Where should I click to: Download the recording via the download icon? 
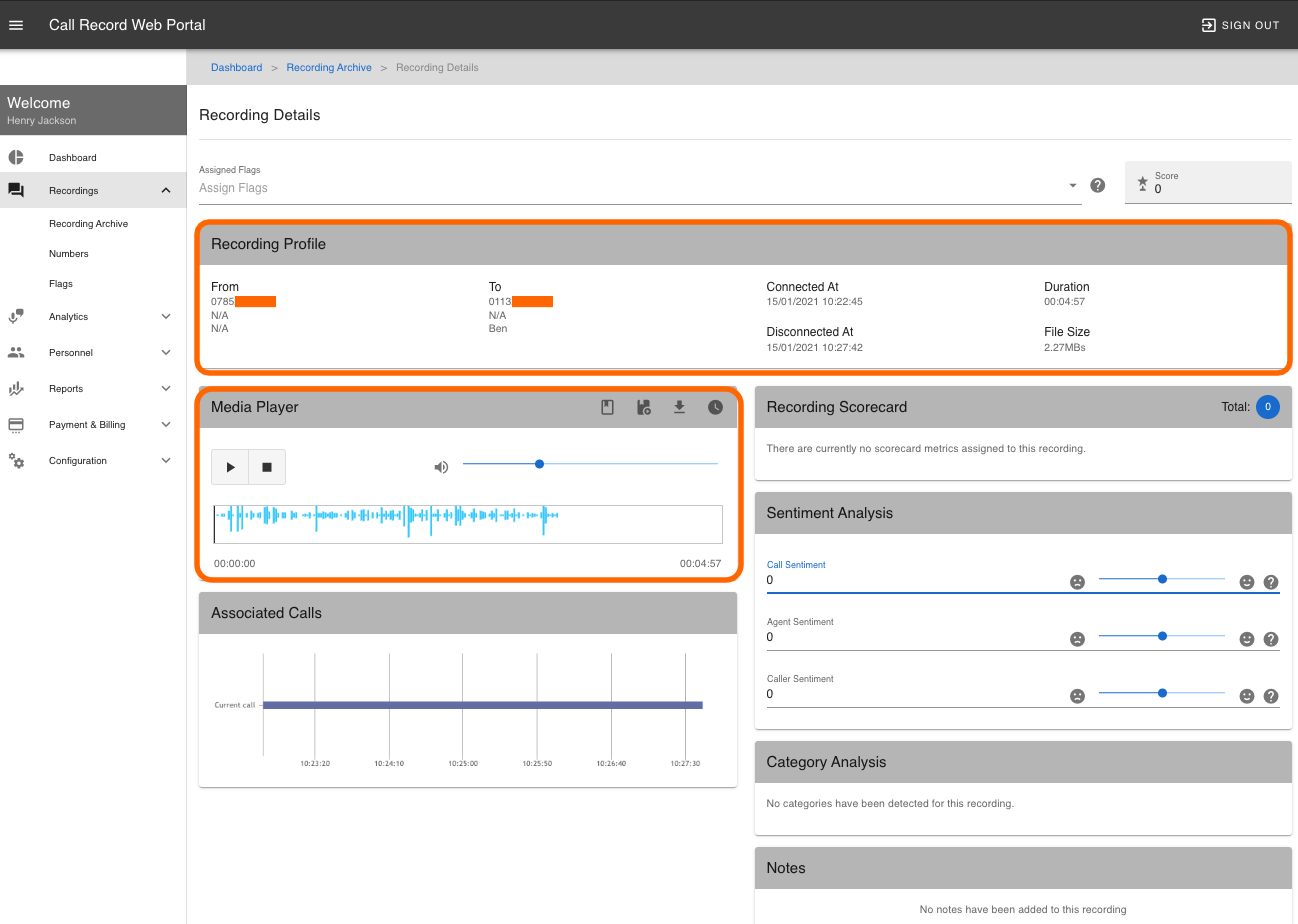point(679,407)
